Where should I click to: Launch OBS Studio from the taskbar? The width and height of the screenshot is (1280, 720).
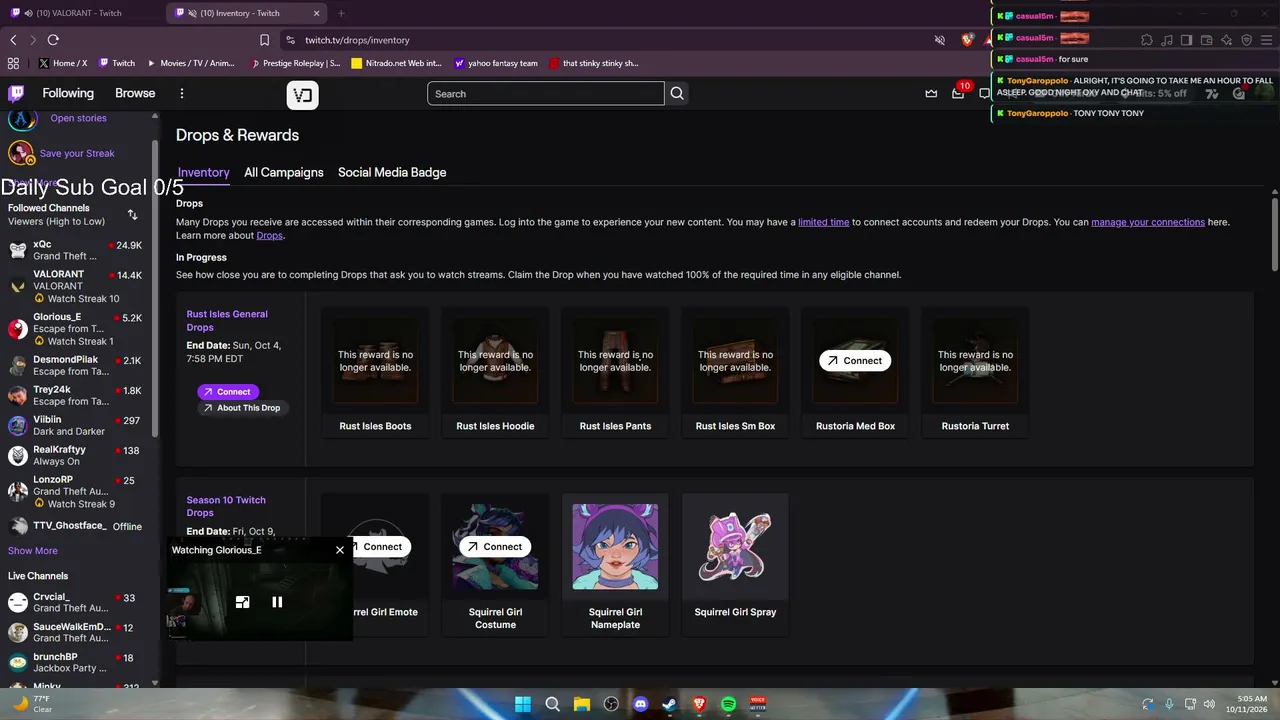(x=611, y=704)
